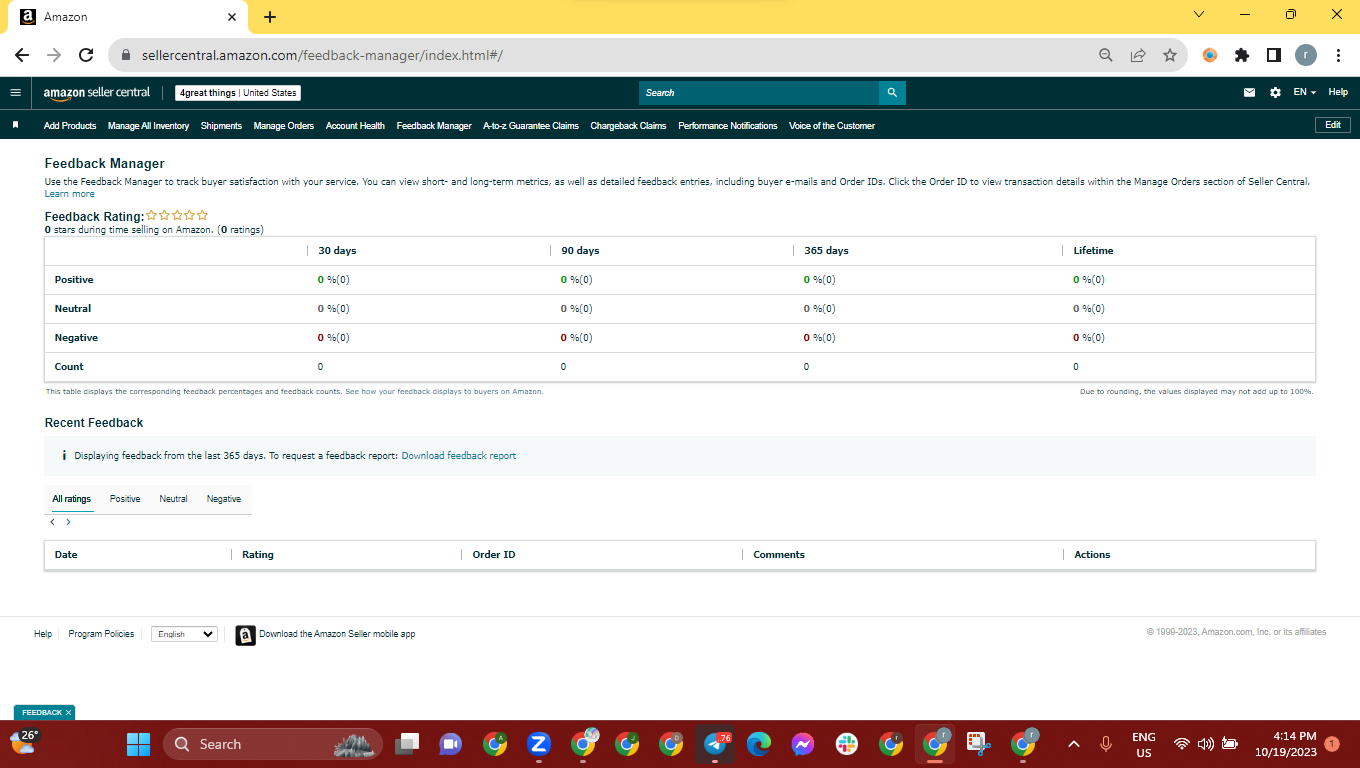Viewport: 1360px width, 768px height.
Task: Open the Chrome profile avatar
Action: pos(1306,56)
